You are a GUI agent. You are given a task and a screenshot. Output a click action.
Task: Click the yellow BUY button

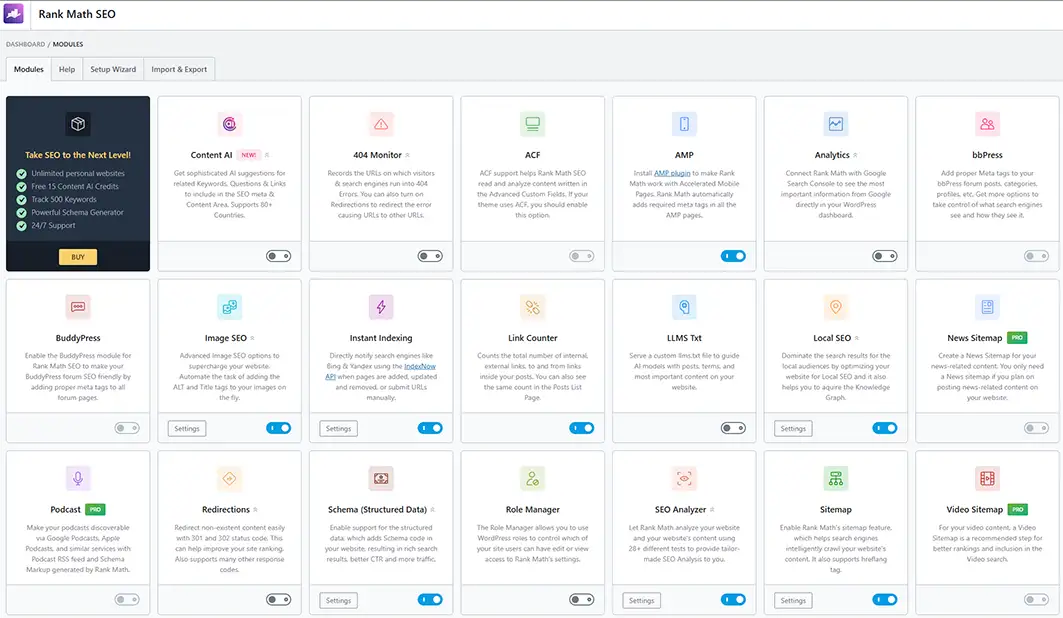click(x=78, y=257)
